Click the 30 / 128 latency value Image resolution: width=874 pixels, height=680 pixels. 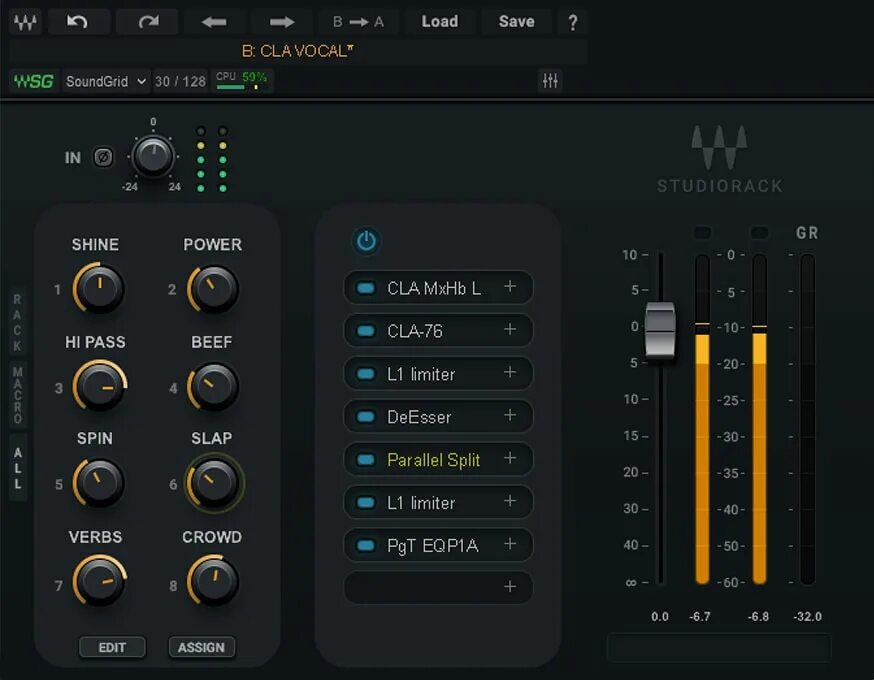(180, 81)
